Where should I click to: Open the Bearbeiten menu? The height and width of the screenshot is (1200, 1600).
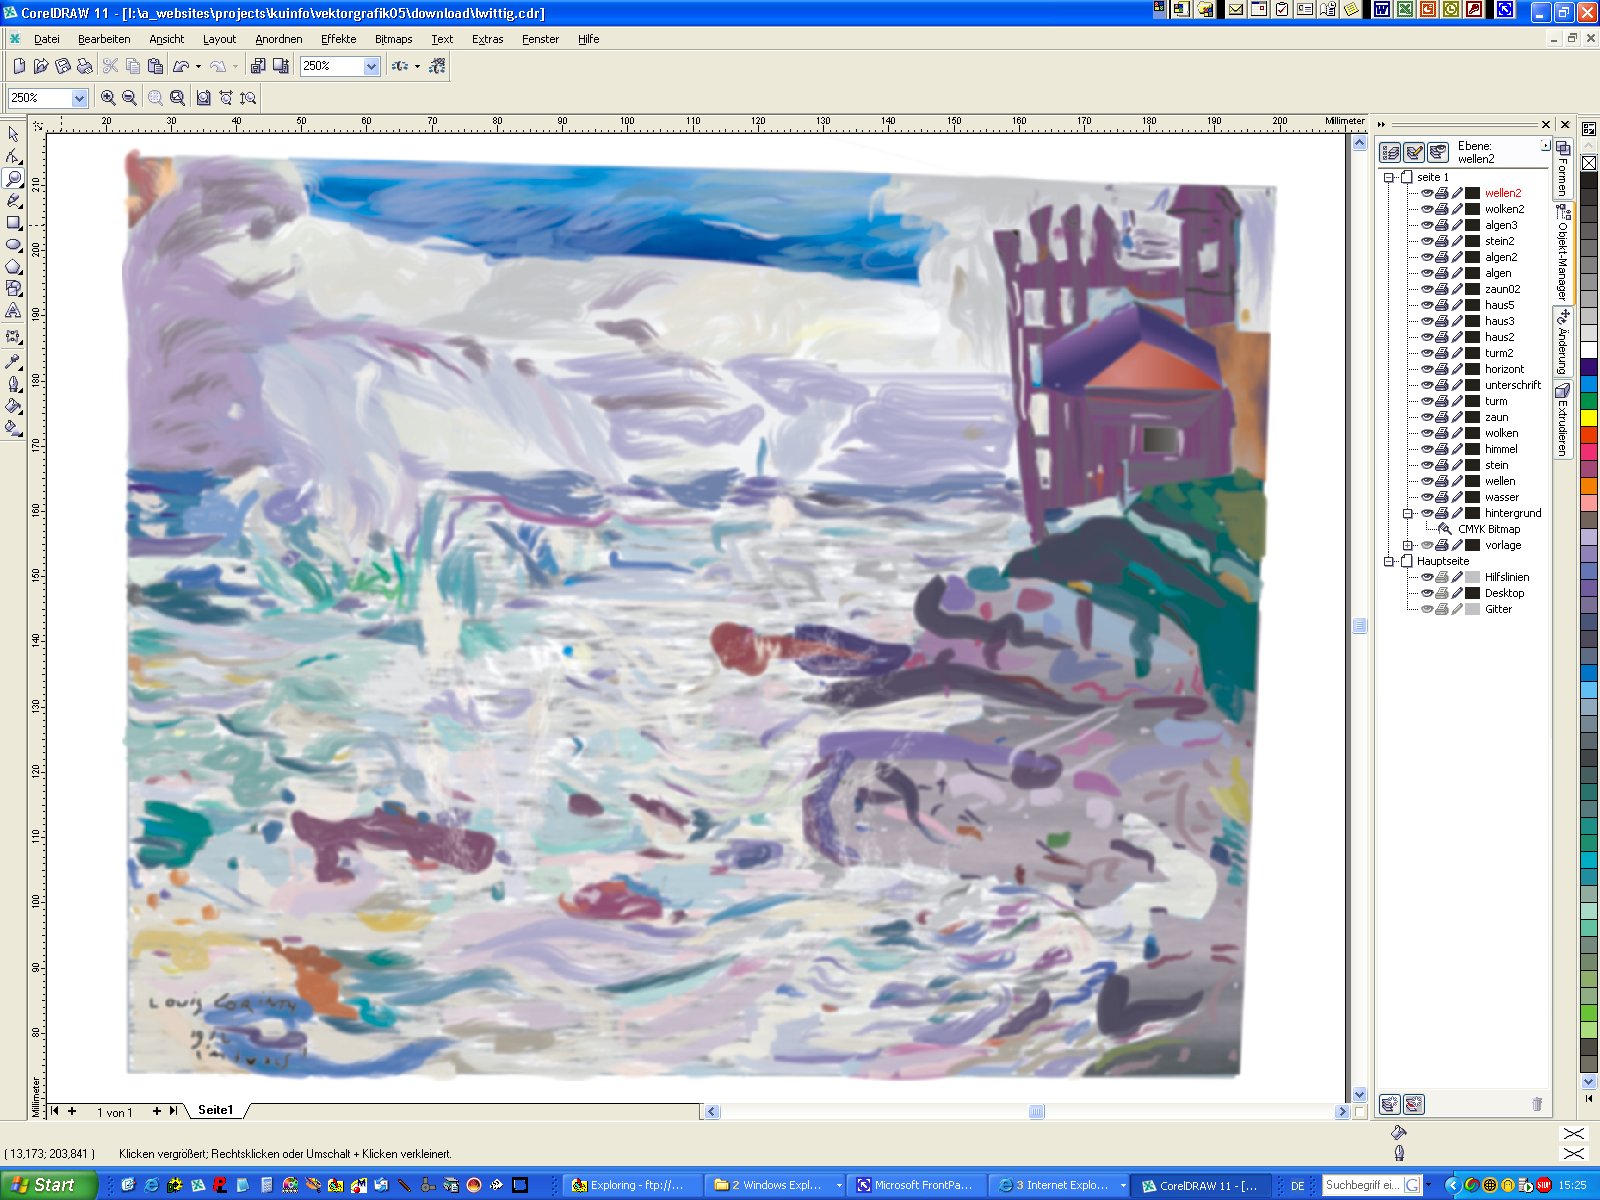[x=104, y=39]
